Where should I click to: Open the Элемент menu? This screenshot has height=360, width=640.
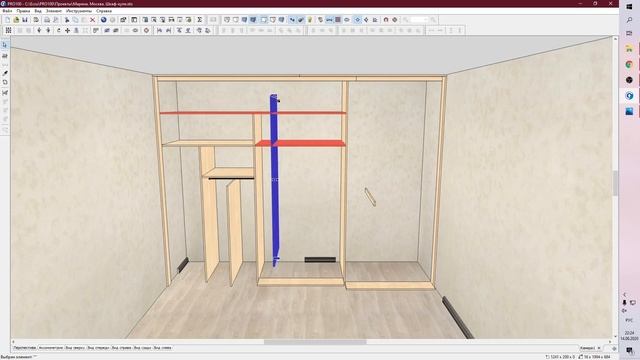coord(54,11)
